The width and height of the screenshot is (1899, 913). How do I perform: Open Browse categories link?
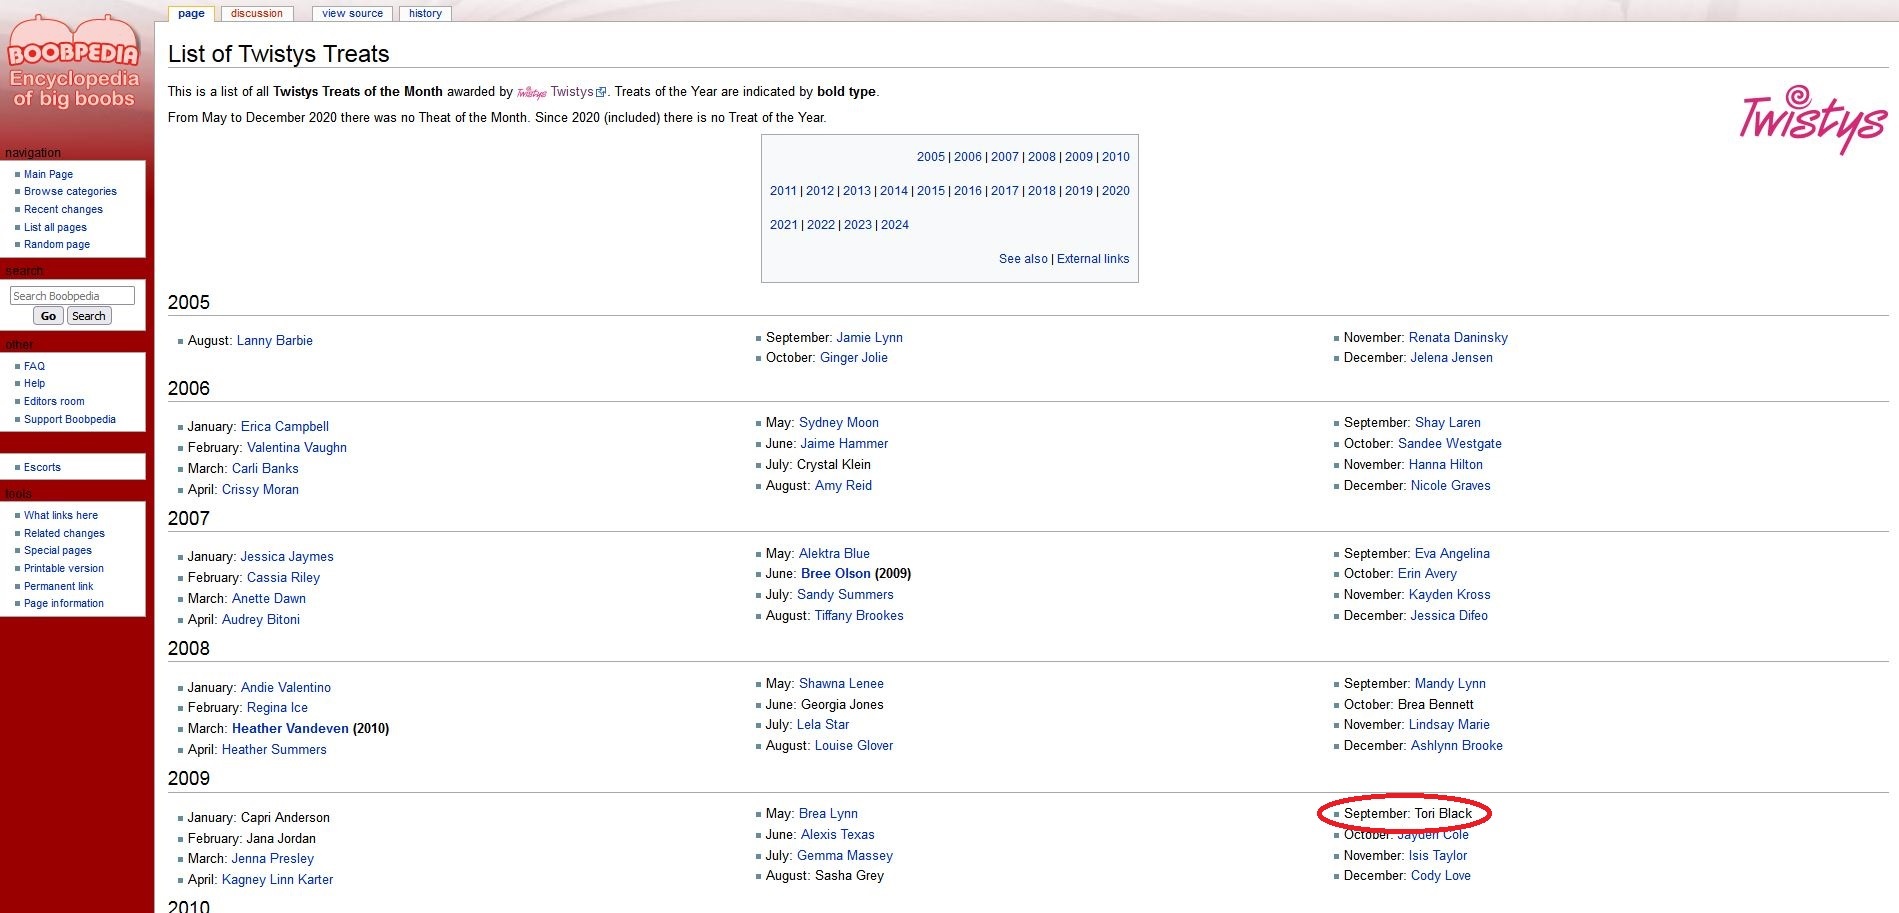(x=70, y=191)
